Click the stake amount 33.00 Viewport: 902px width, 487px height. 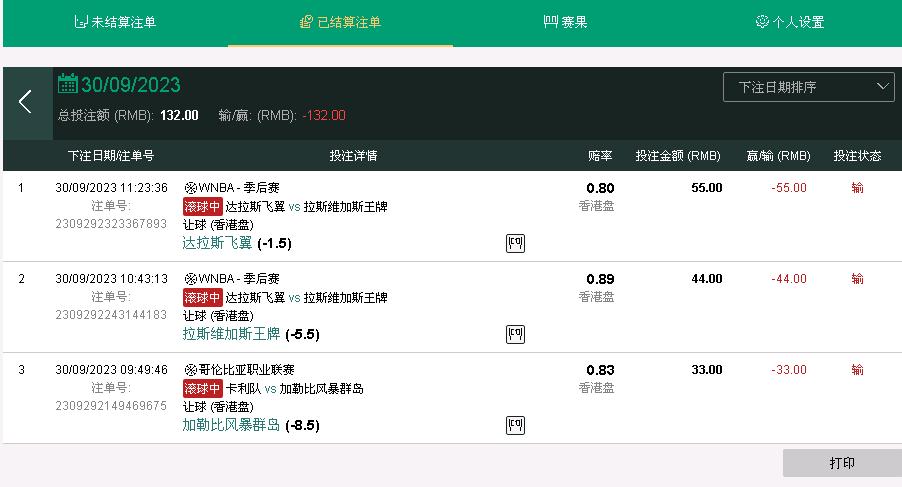point(707,369)
